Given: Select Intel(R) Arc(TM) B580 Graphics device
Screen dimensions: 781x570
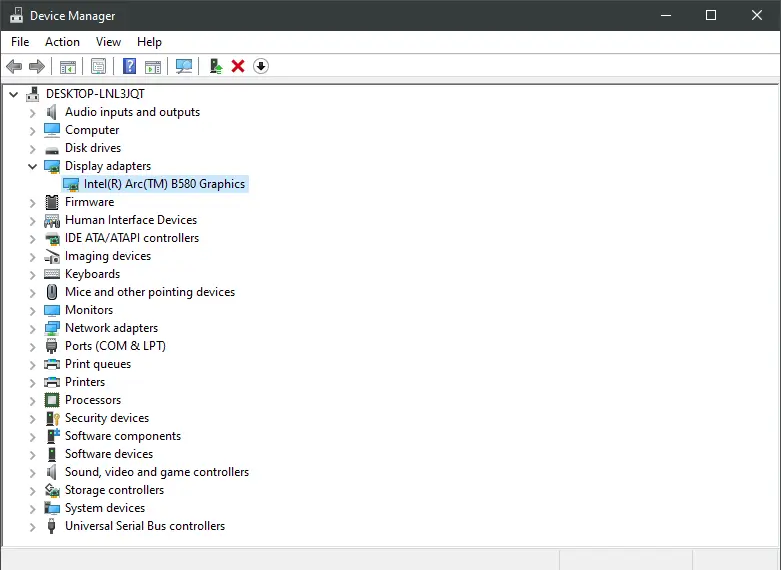Looking at the screenshot, I should [x=164, y=184].
